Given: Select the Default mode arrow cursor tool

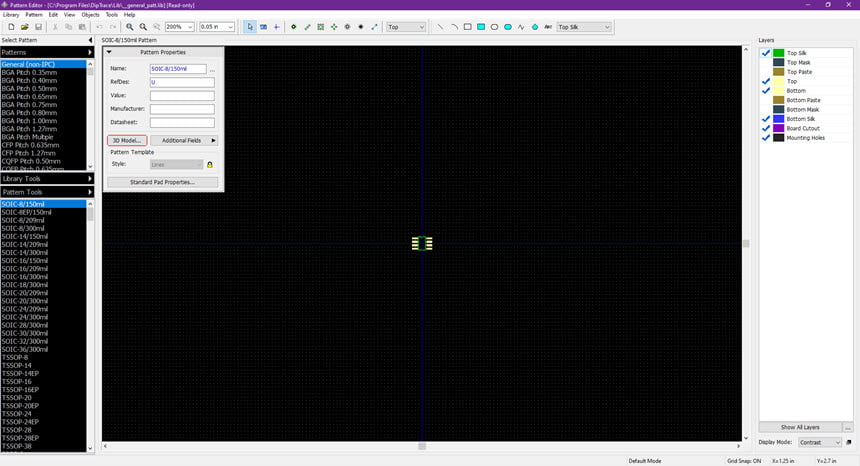Looking at the screenshot, I should coord(250,27).
